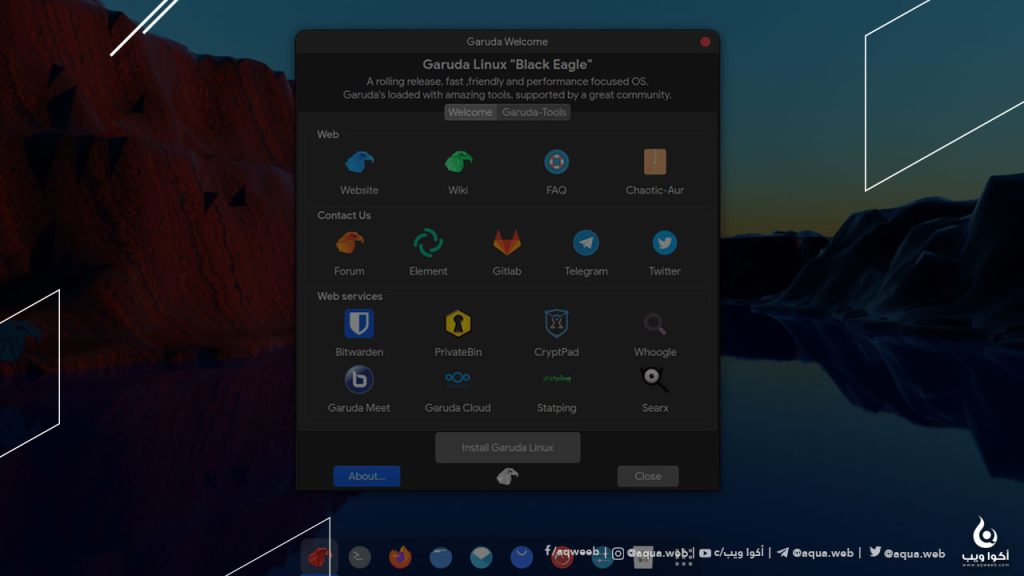Click the Close button
Screen dimensions: 1024x576
648,476
